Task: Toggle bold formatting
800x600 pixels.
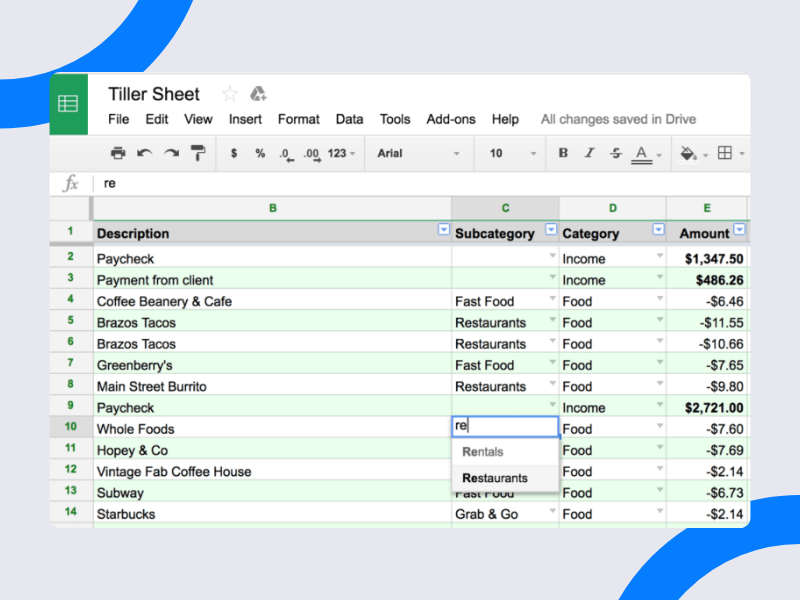Action: click(563, 153)
